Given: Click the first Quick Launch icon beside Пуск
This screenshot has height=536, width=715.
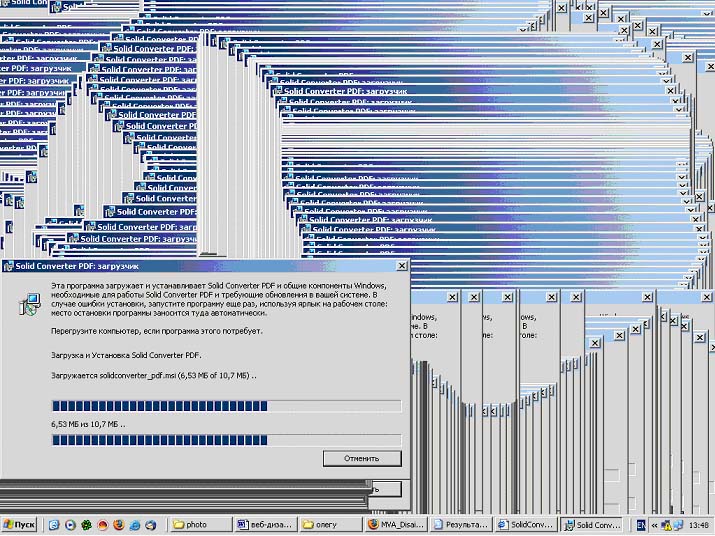Looking at the screenshot, I should point(52,524).
